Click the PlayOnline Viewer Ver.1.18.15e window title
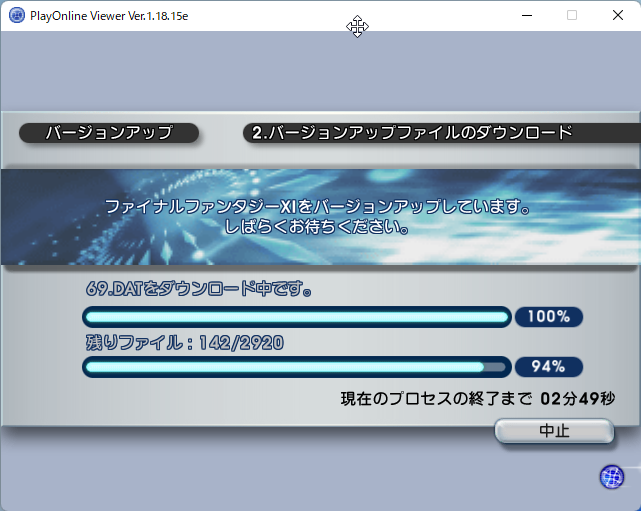Viewport: 641px width, 511px height. [109, 16]
